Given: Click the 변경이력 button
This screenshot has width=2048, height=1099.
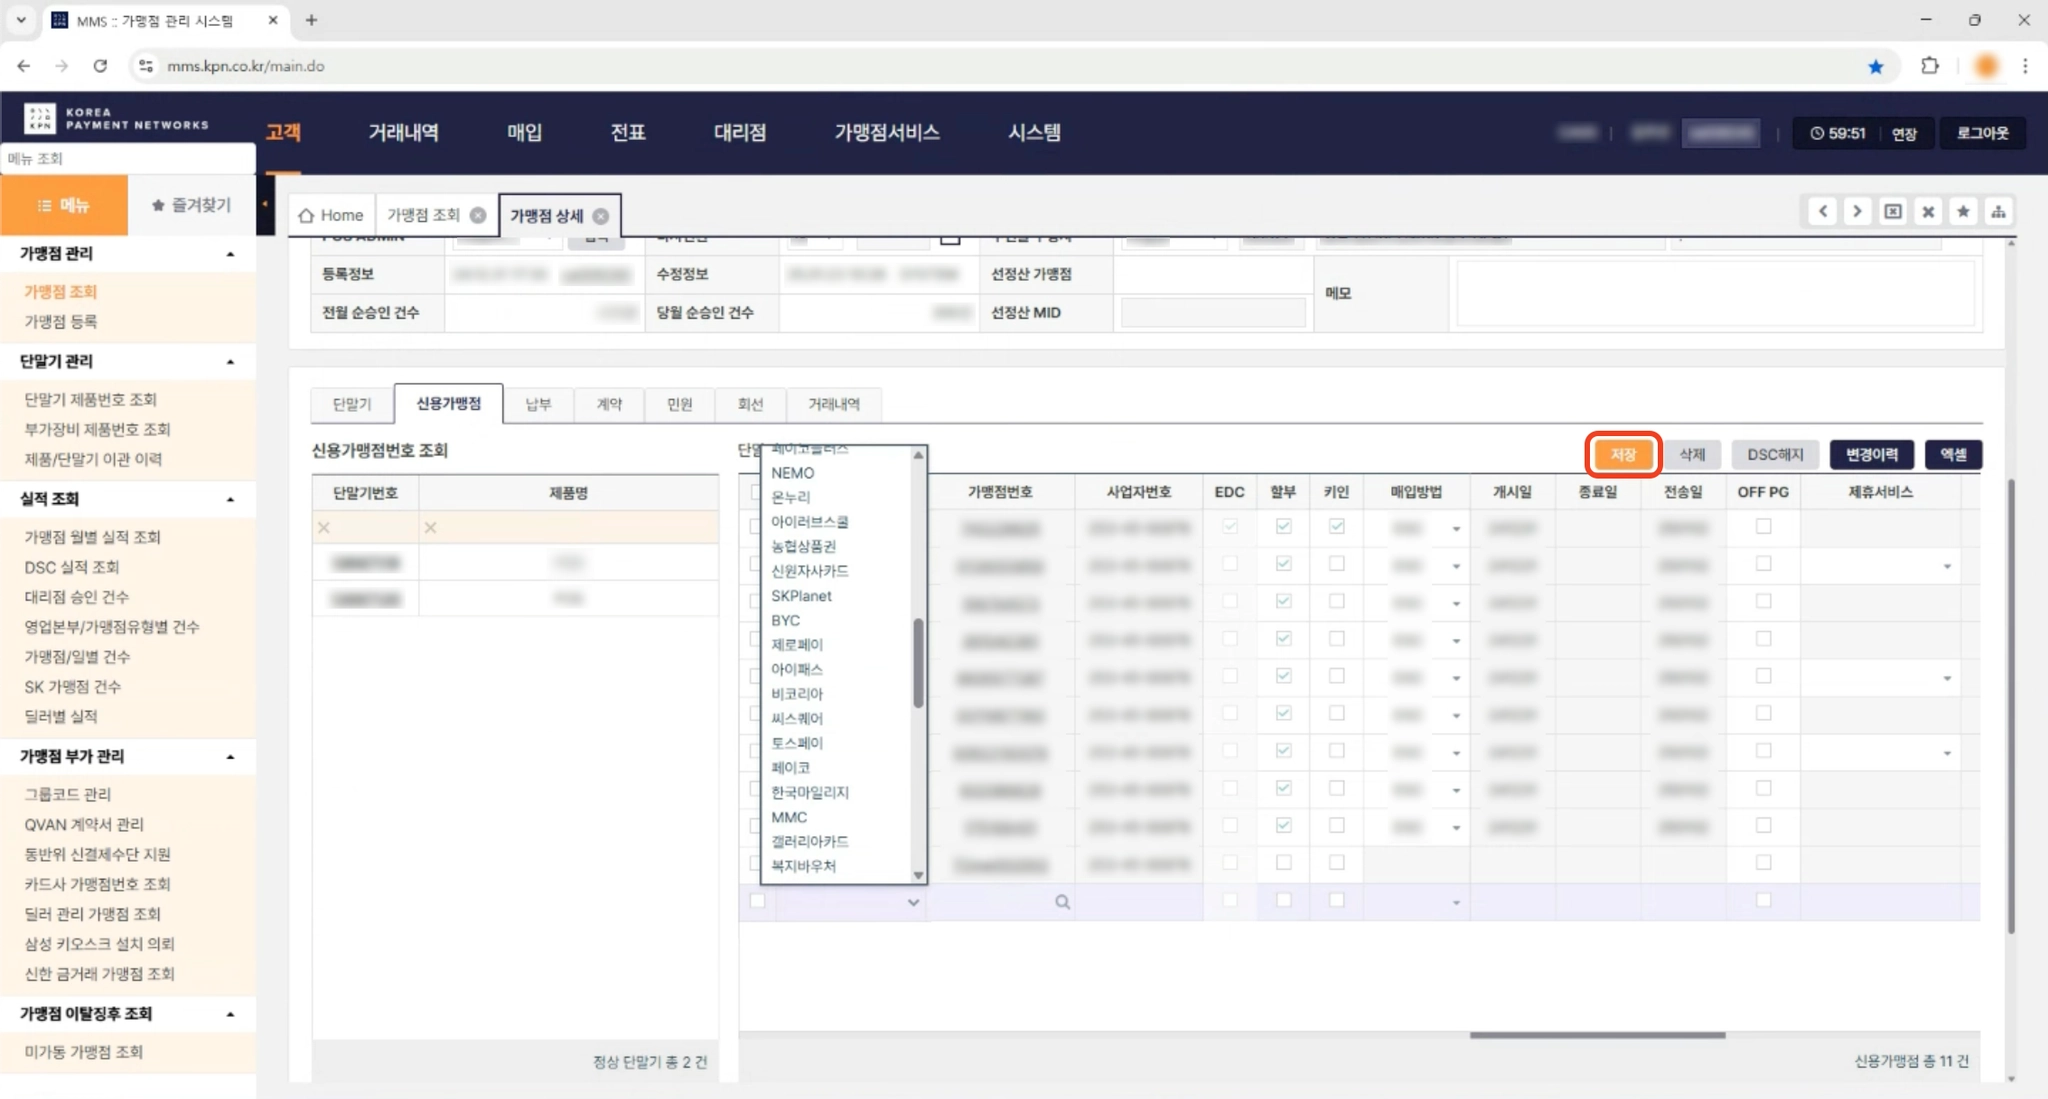Looking at the screenshot, I should 1871,454.
